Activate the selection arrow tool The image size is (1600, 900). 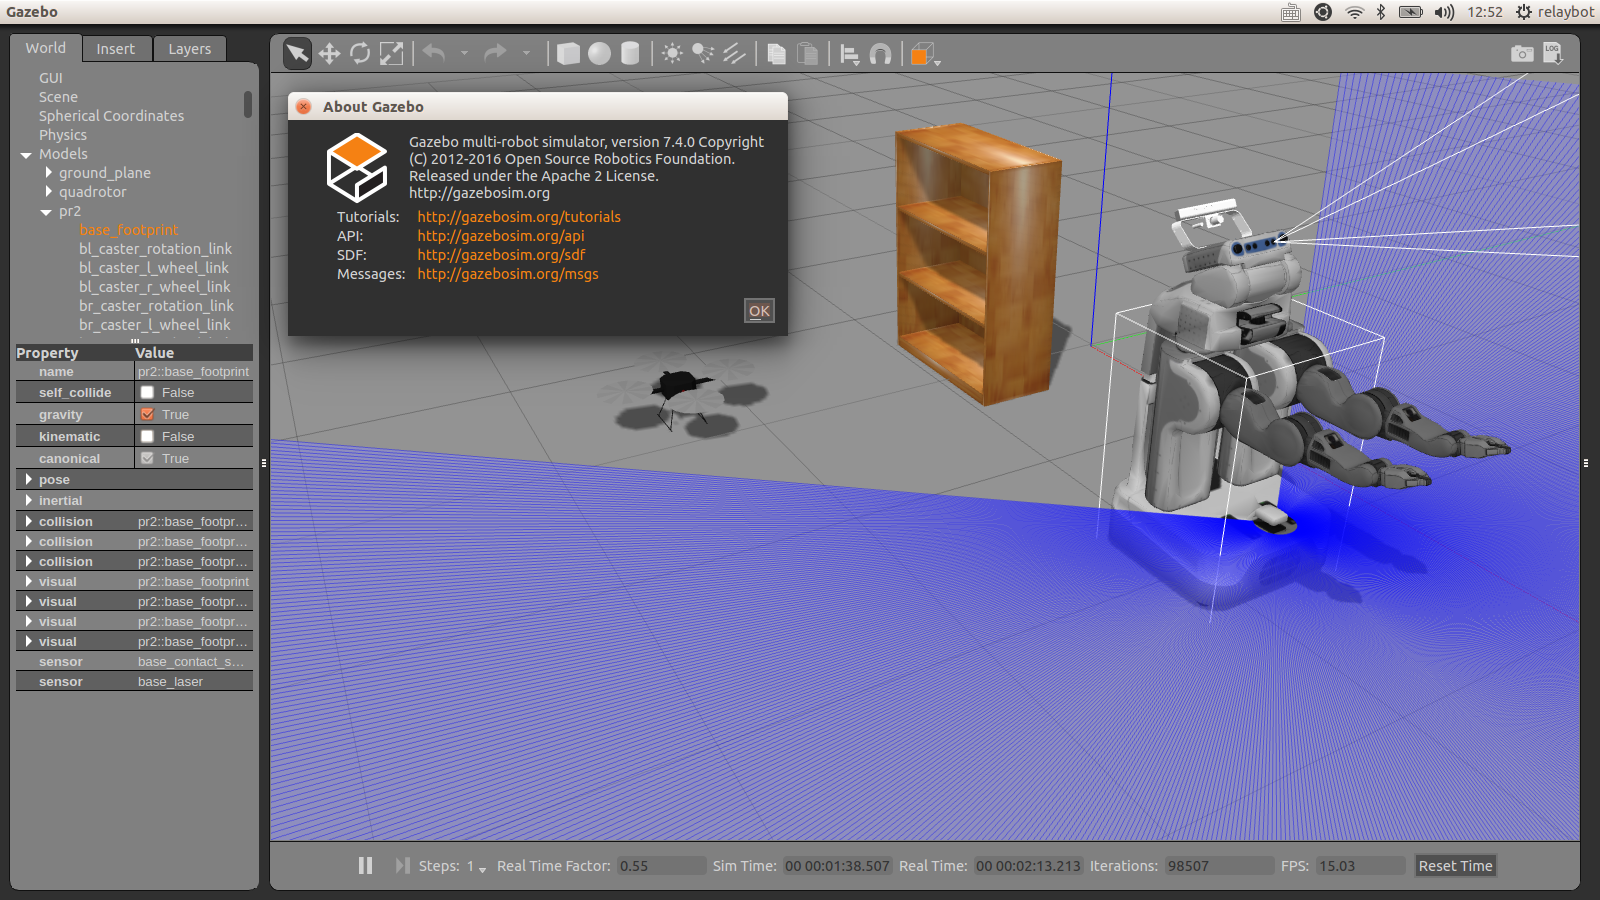point(297,53)
